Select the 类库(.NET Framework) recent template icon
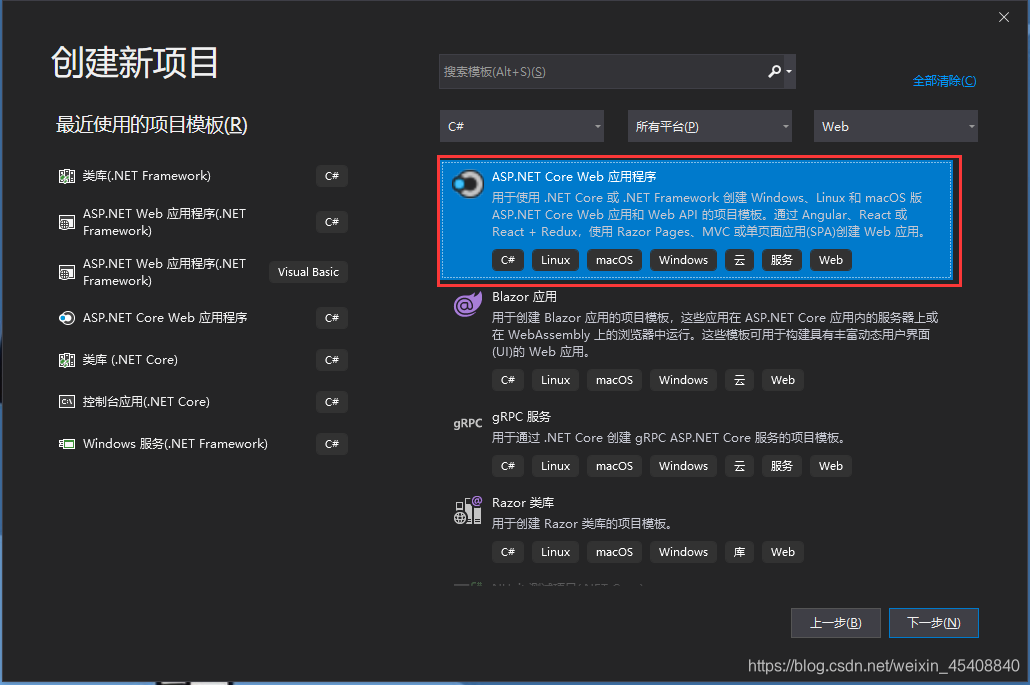The width and height of the screenshot is (1030, 685). (x=67, y=176)
